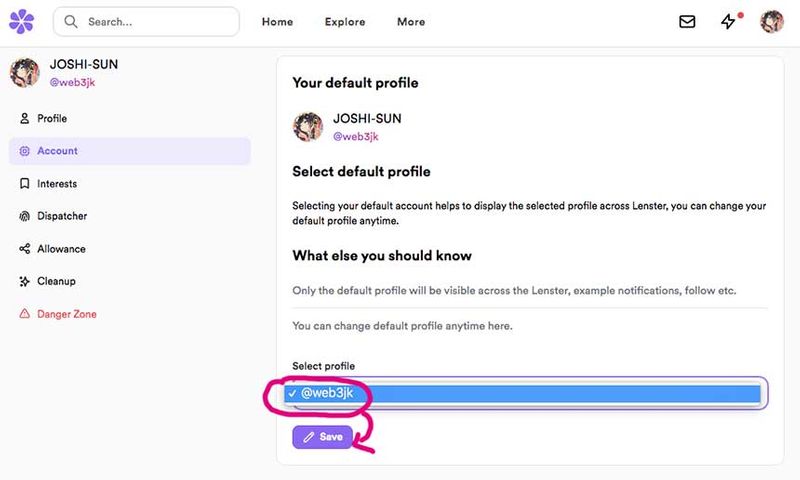
Task: Open the Explore page
Action: tap(345, 22)
